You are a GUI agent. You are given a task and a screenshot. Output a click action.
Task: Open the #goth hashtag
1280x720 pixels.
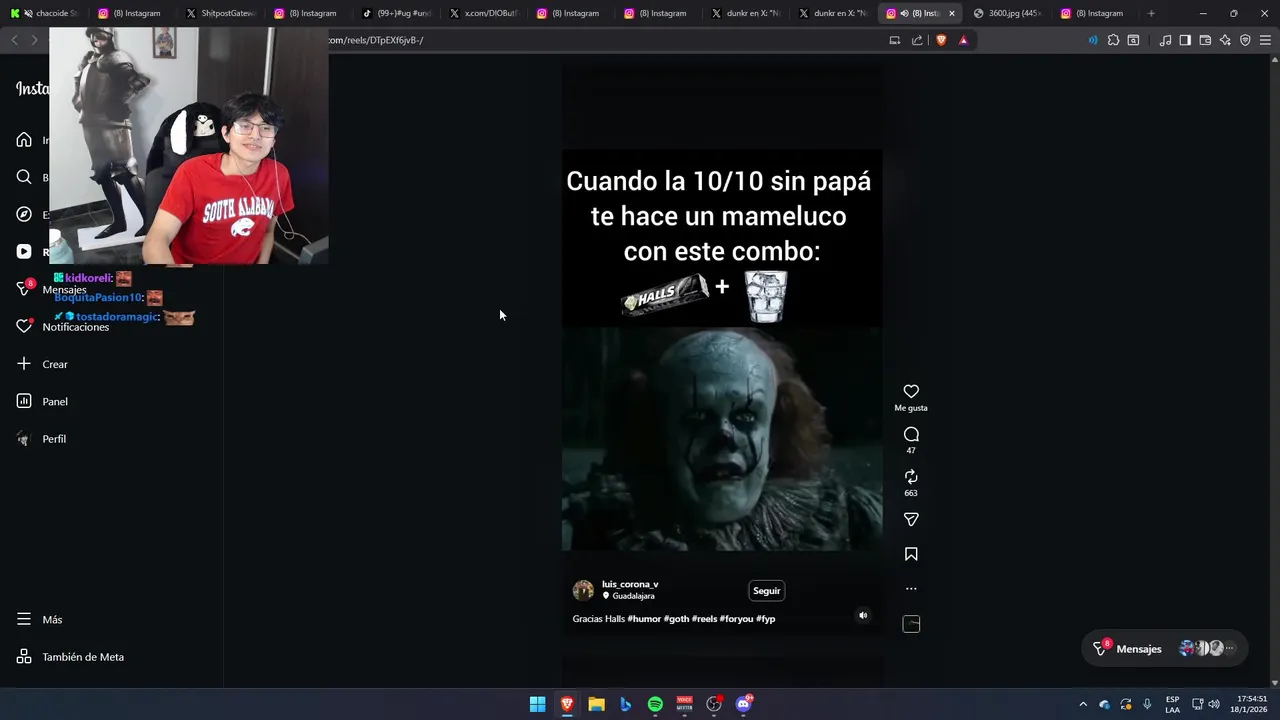click(676, 619)
